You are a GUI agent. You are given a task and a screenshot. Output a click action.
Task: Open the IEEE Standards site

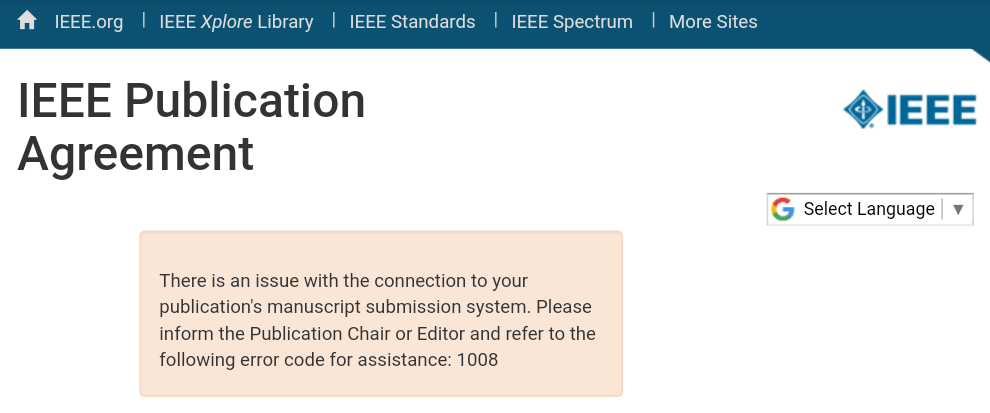tap(412, 22)
